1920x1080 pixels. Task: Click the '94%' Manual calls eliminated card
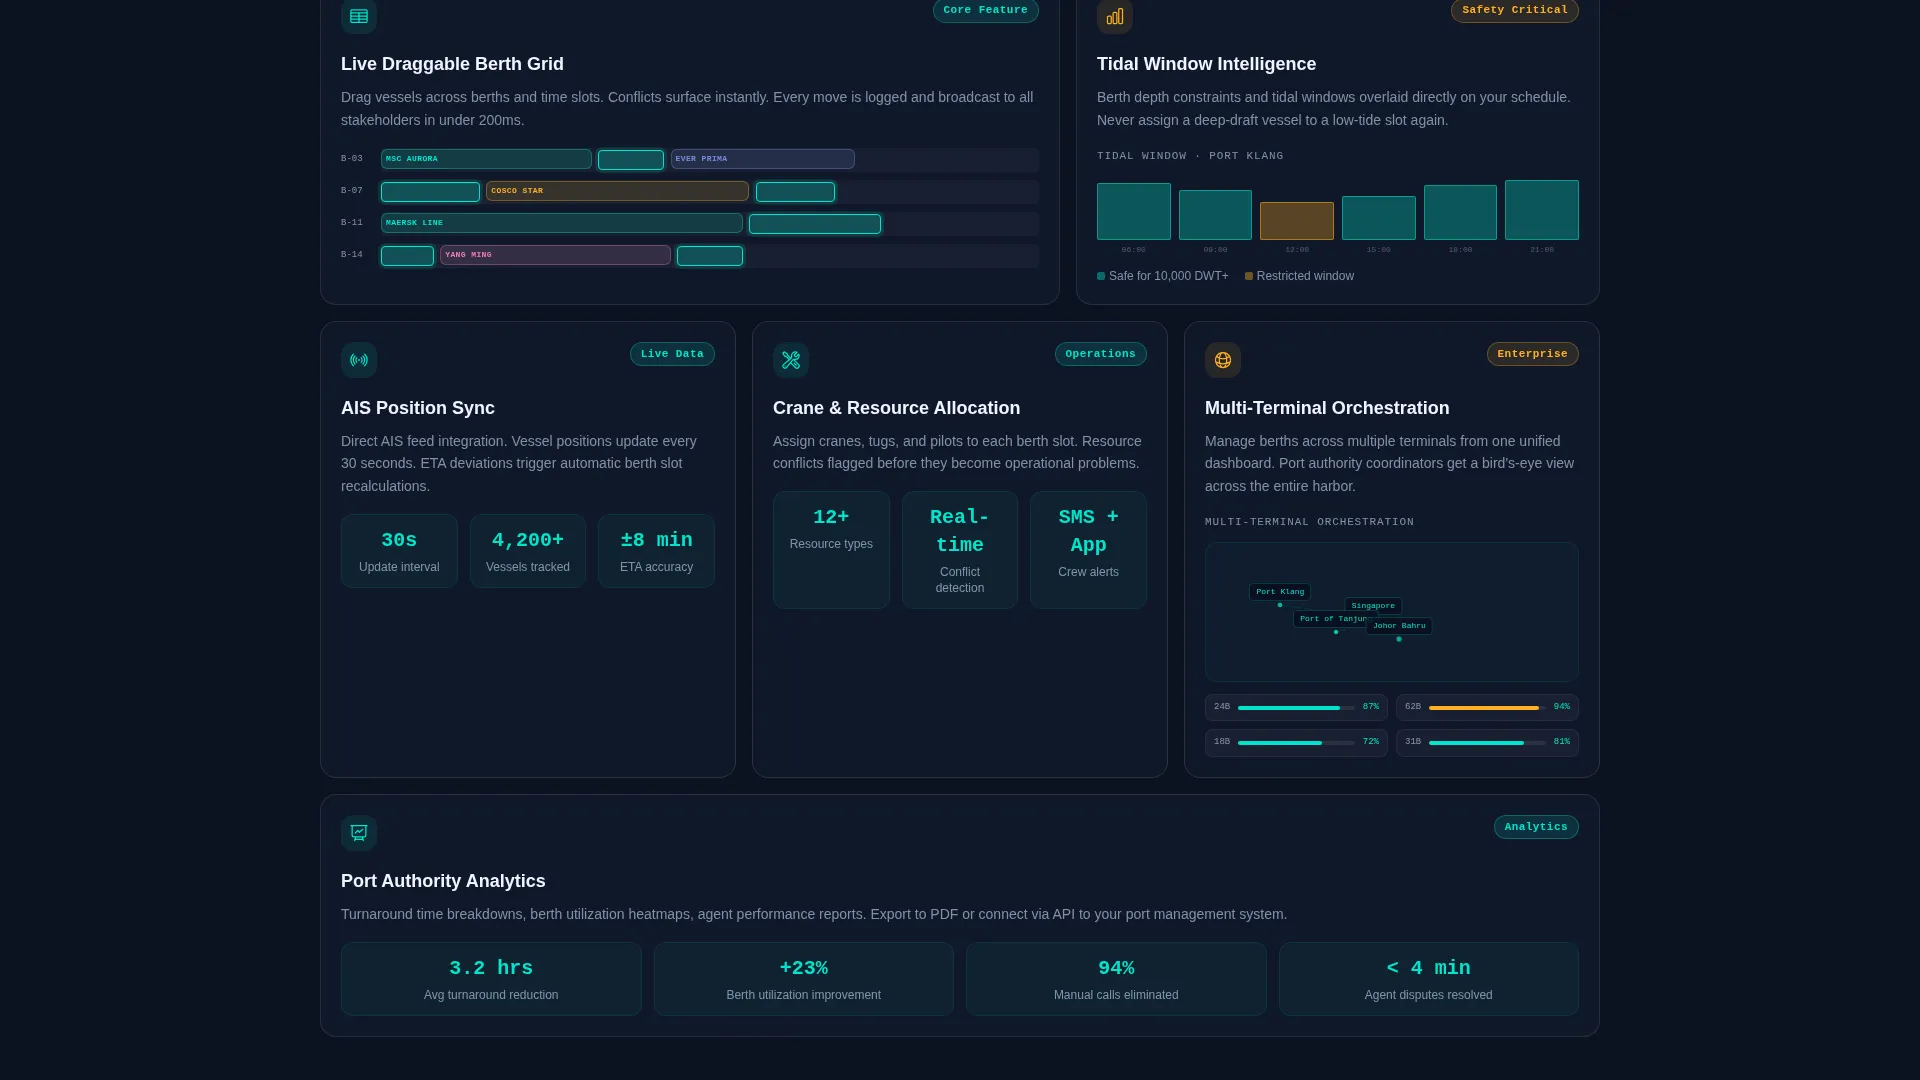(x=1116, y=979)
